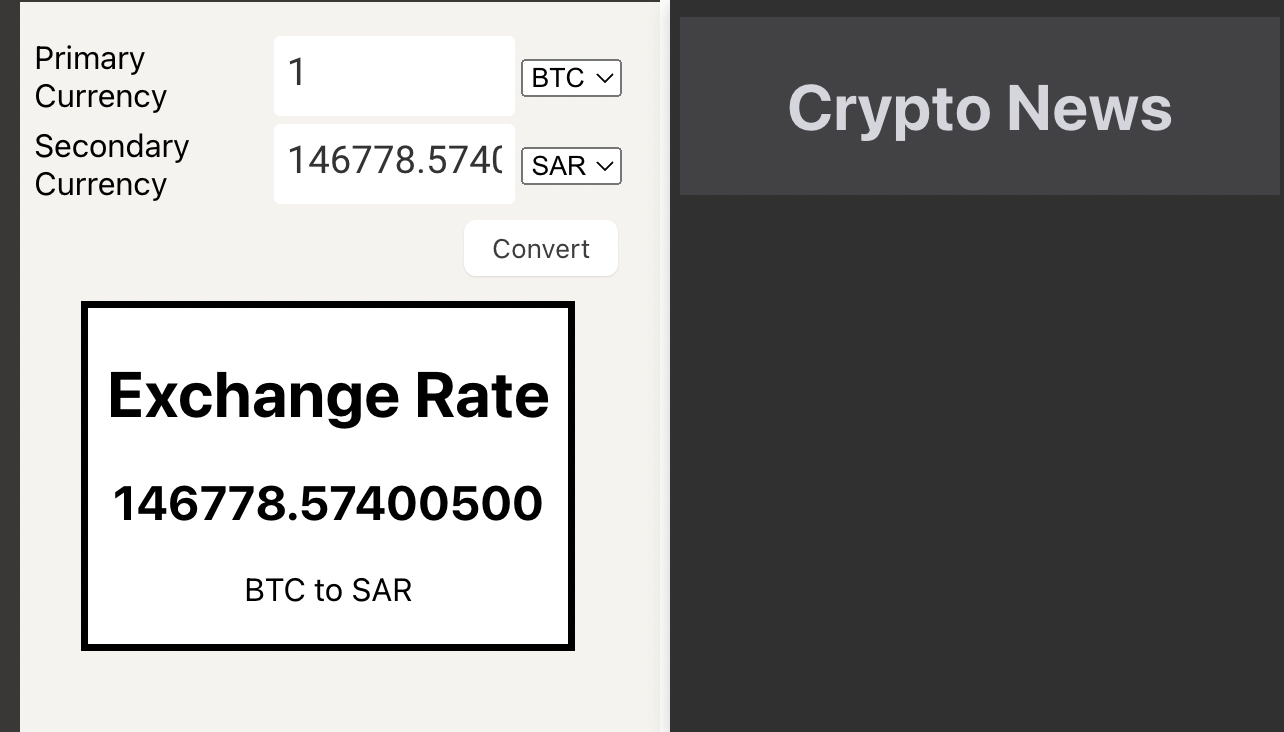Click the Convert button
Image resolution: width=1284 pixels, height=732 pixels.
point(541,248)
